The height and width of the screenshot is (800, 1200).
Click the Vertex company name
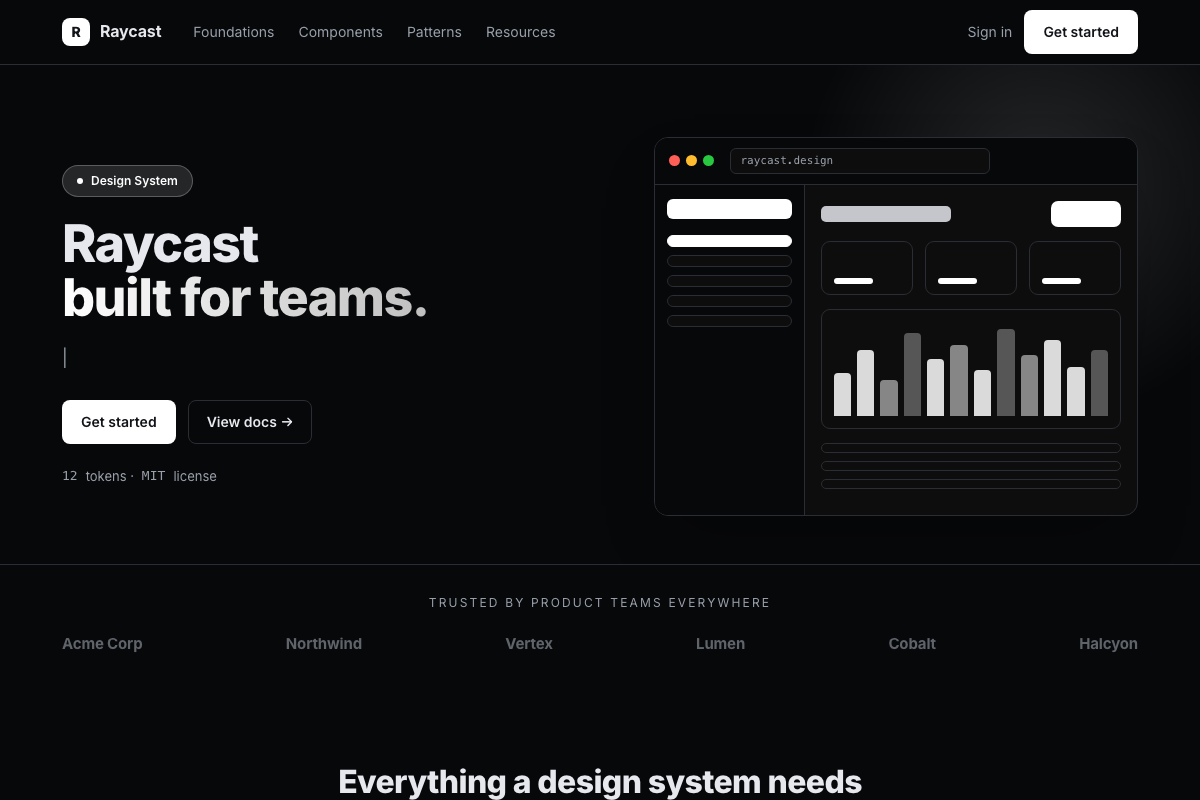tap(529, 644)
